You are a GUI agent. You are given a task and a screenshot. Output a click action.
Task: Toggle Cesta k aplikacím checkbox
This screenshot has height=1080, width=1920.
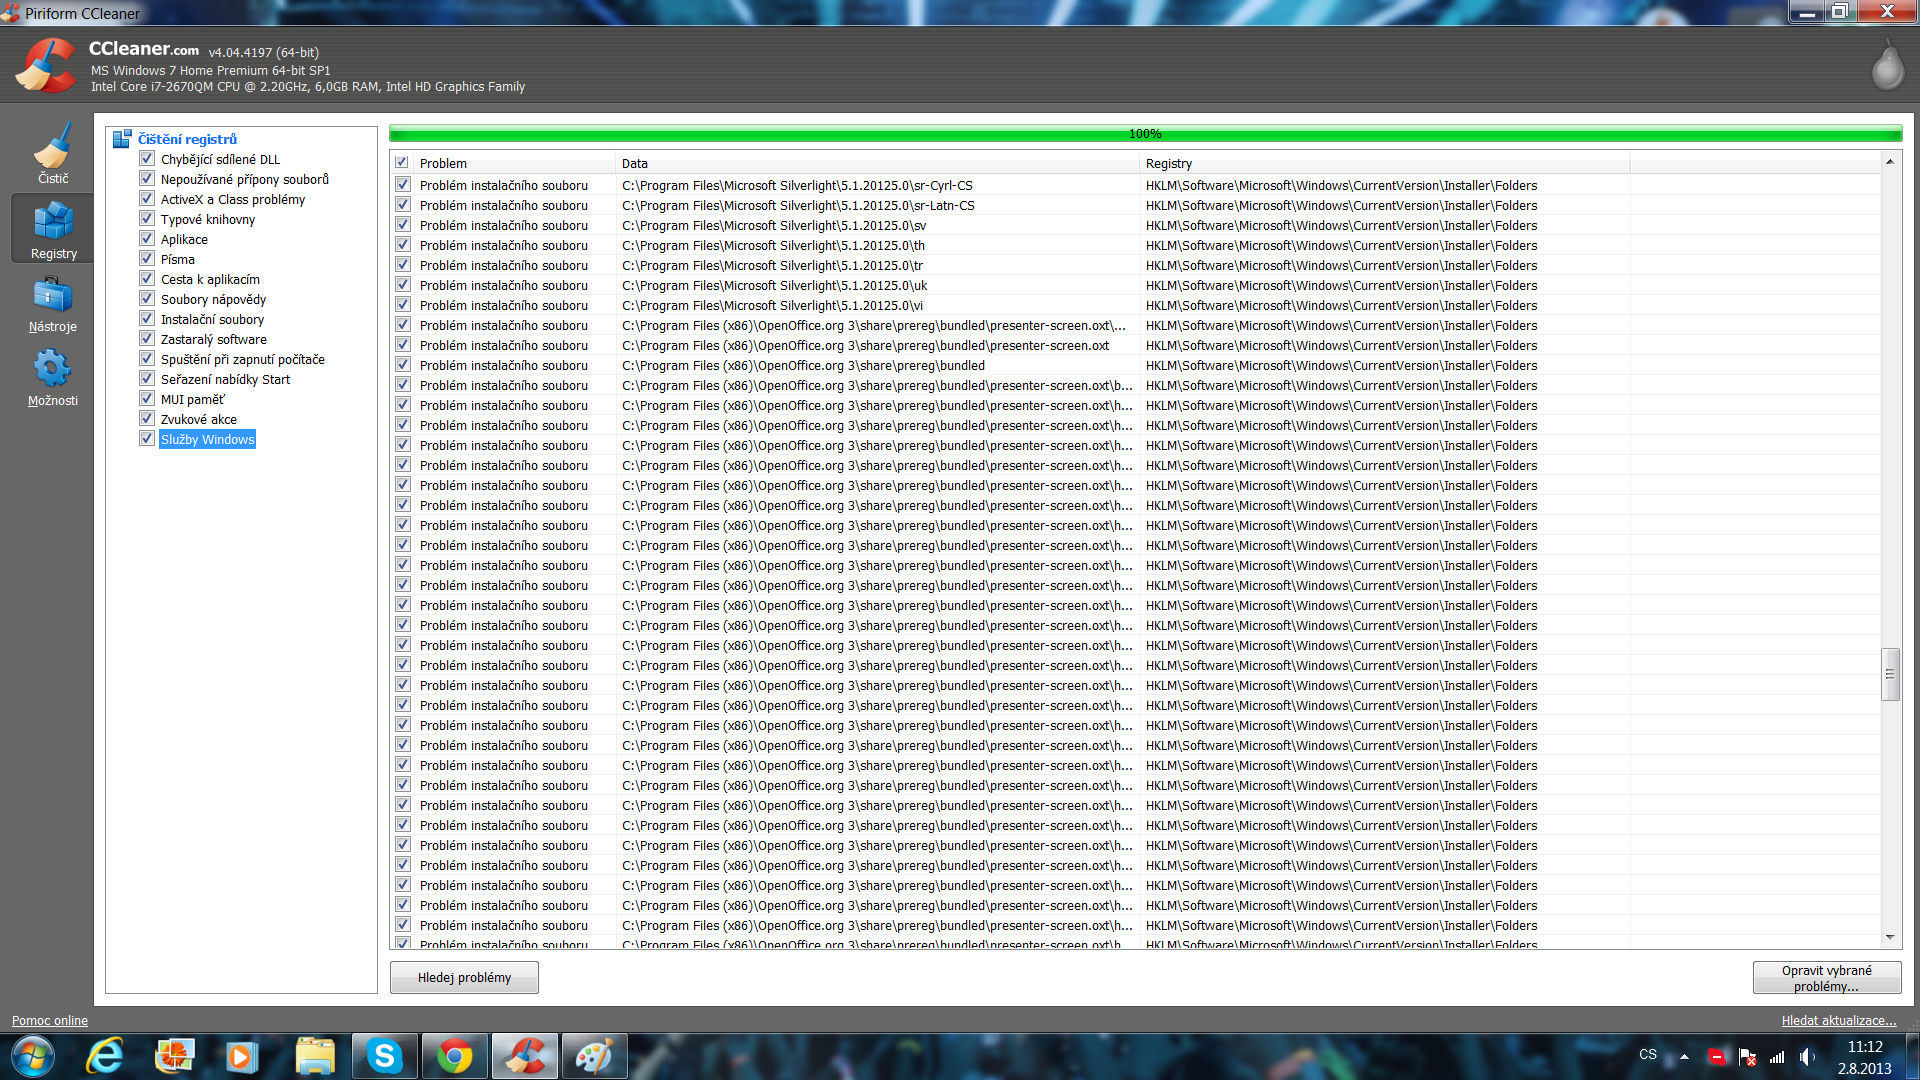147,279
